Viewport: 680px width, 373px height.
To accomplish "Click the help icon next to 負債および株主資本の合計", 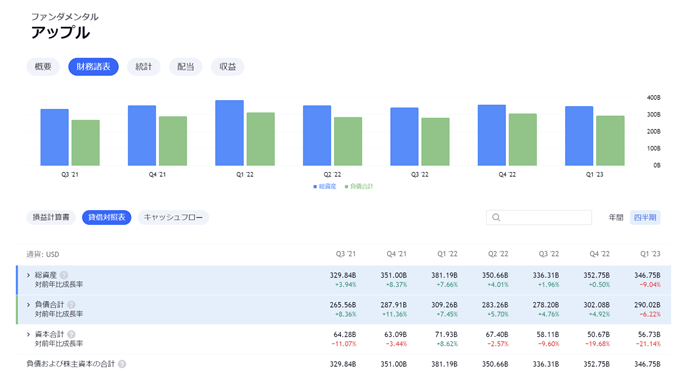I will coord(122,364).
